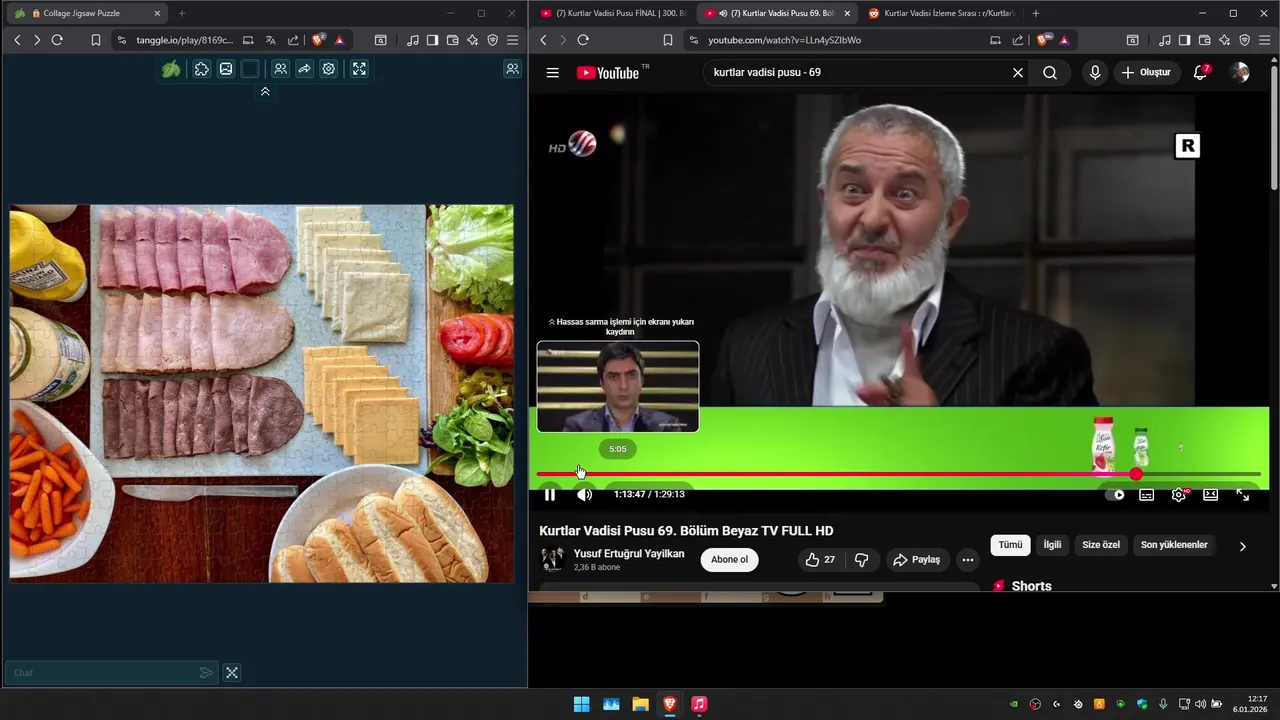Open the YouTube hamburger guide menu
This screenshot has width=1280, height=720.
point(552,72)
